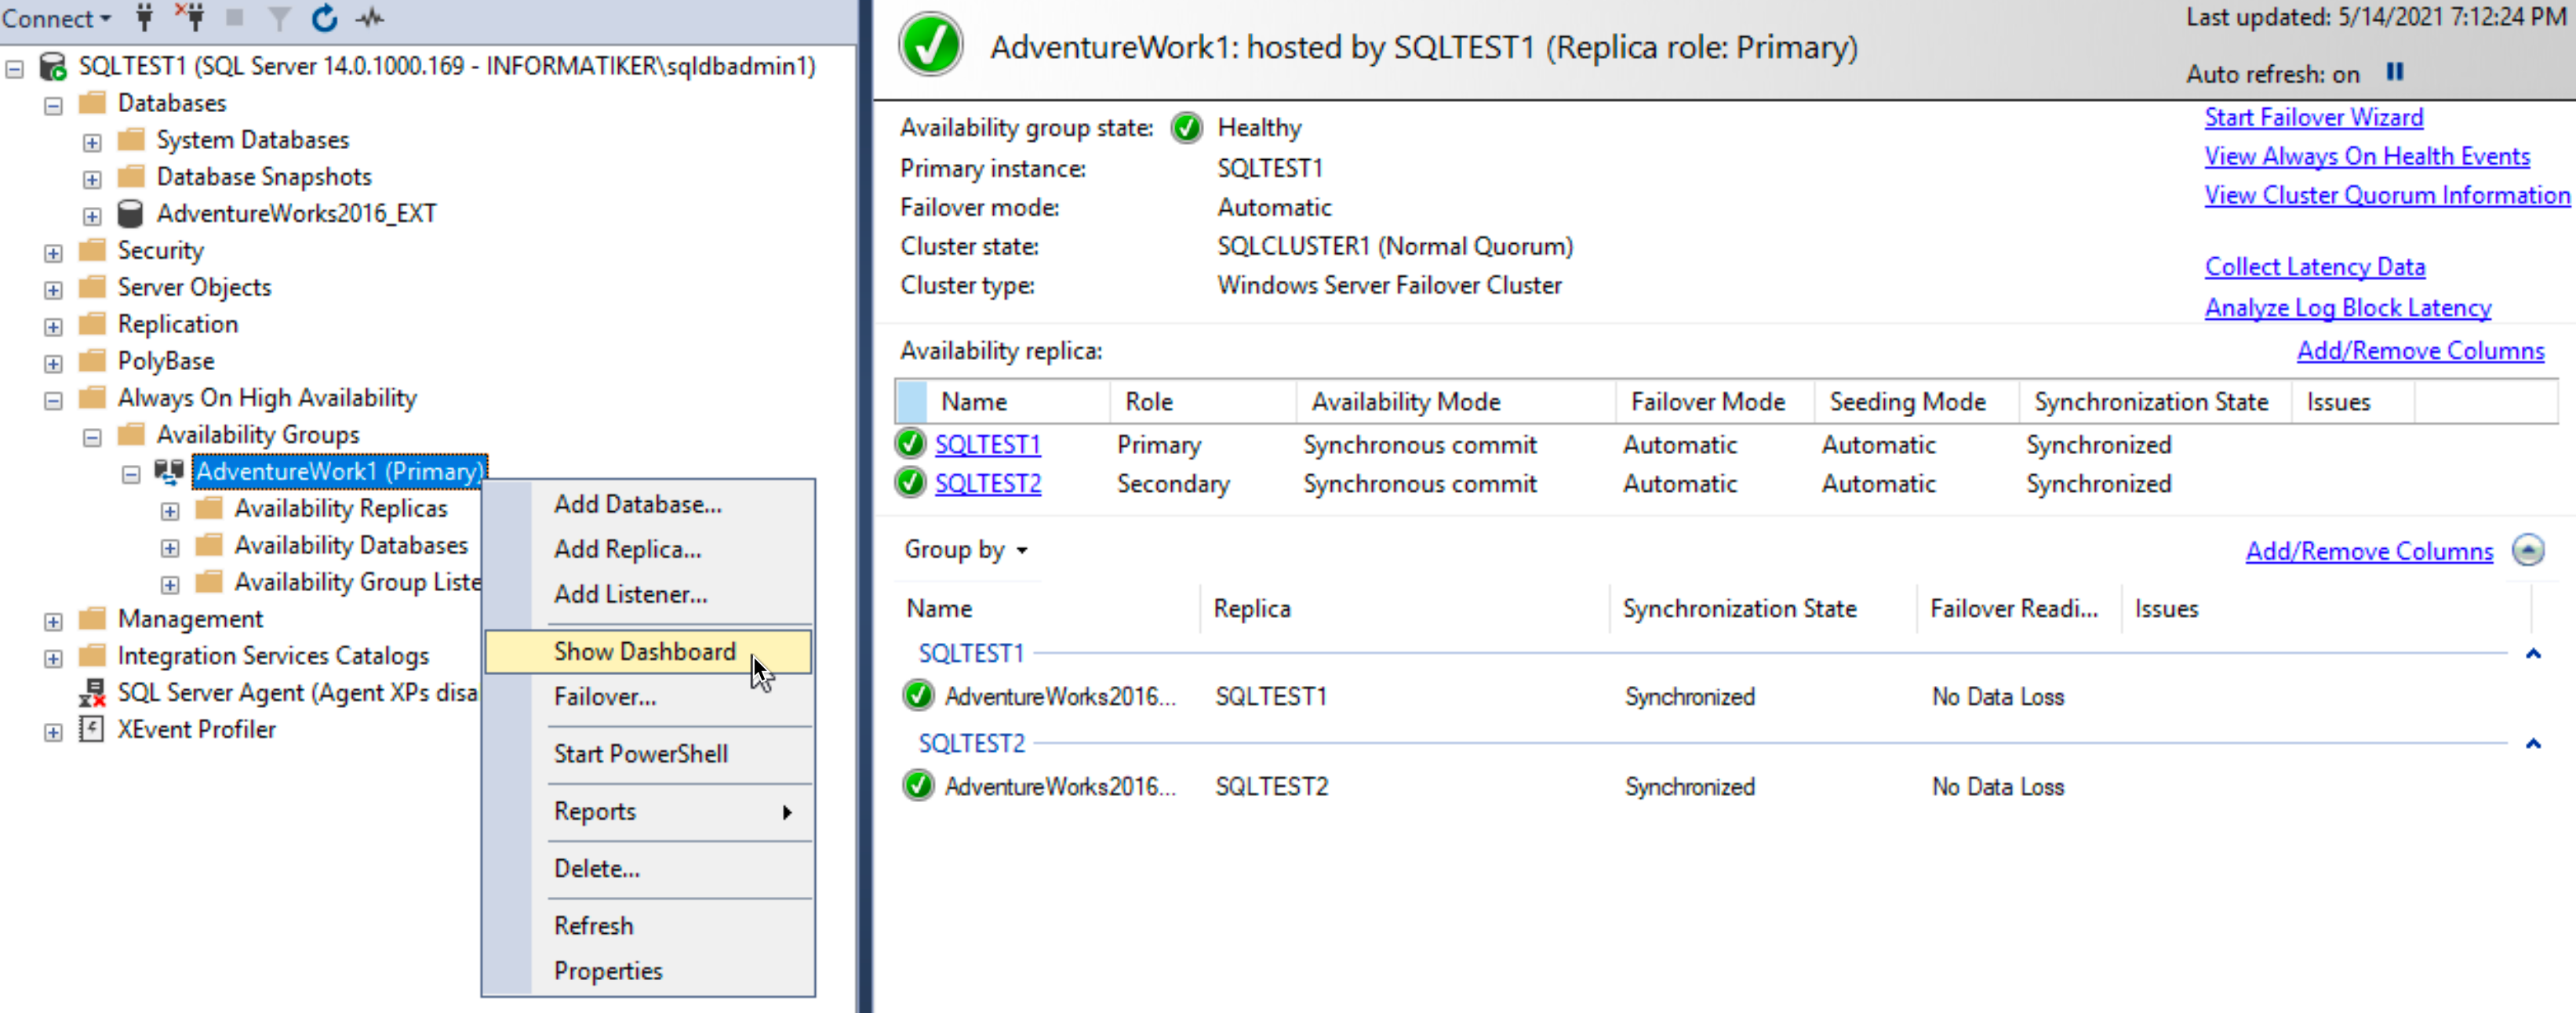The width and height of the screenshot is (2576, 1013).
Task: Click green check icon beside SQLTEST1 replica
Action: [910, 443]
